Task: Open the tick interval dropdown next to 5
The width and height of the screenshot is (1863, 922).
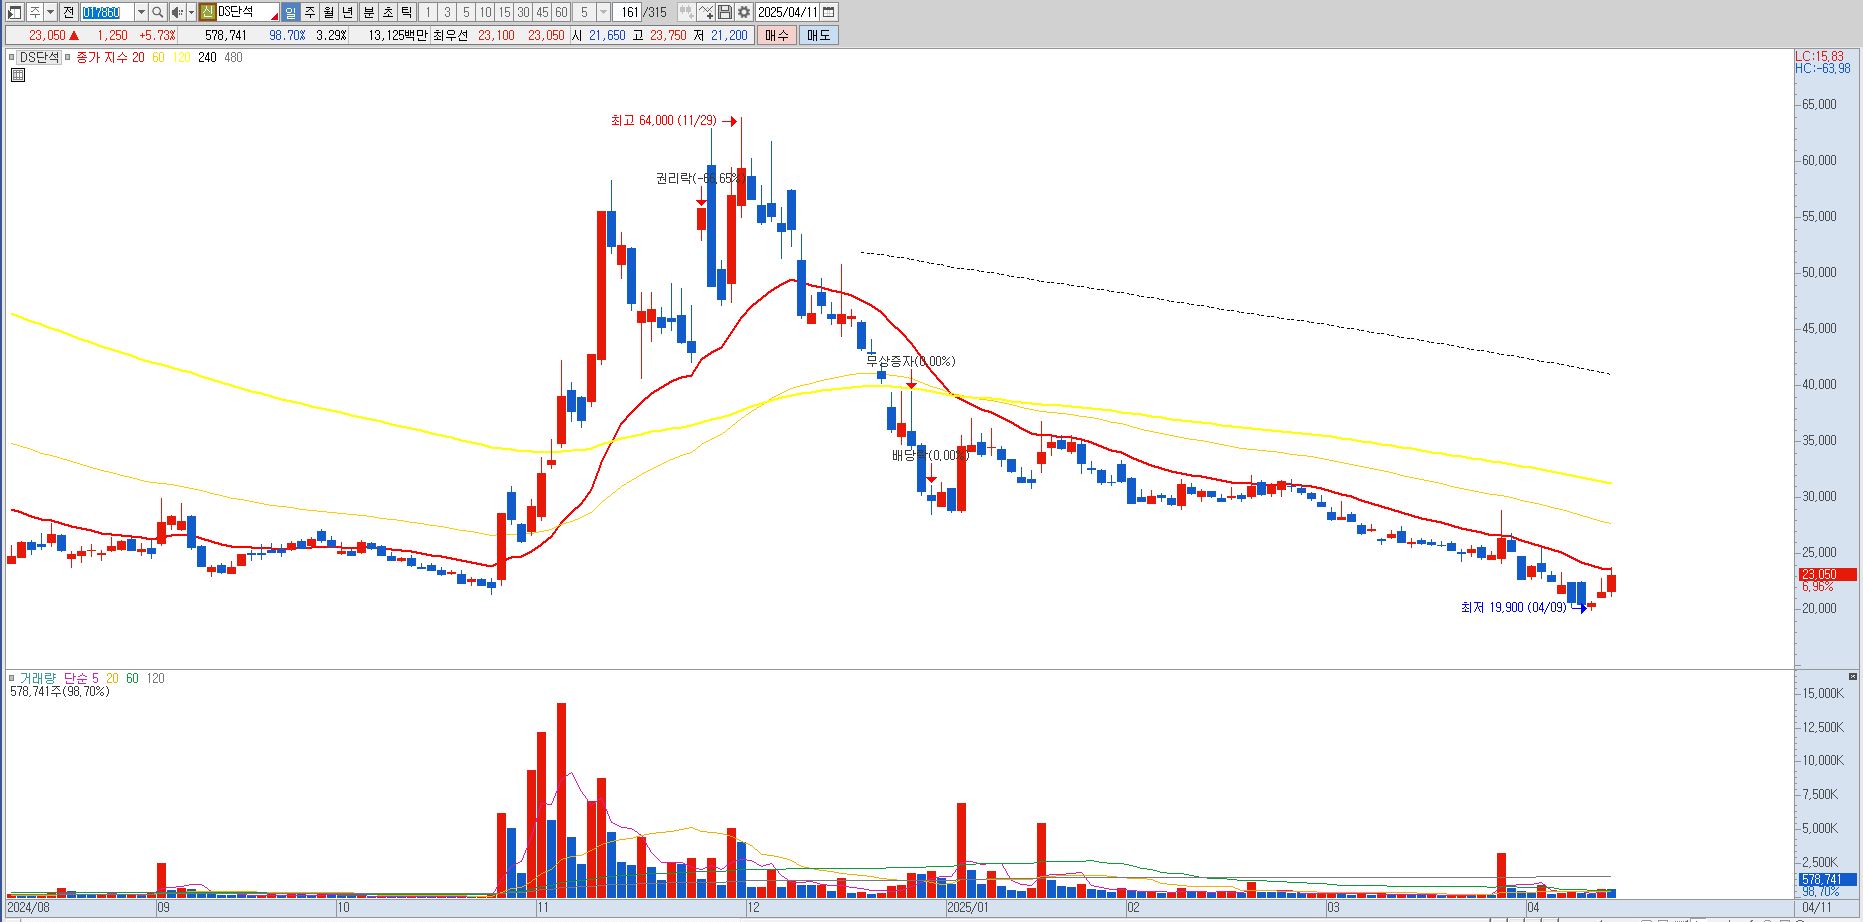Action: click(603, 12)
